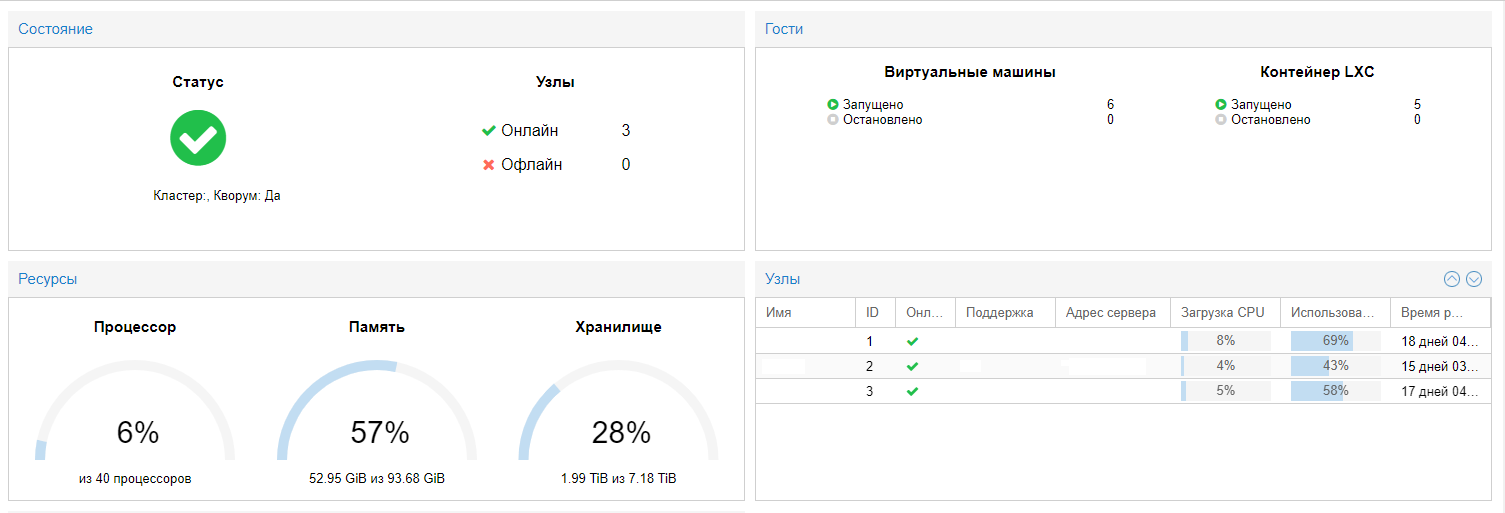Click running icon under Контейнер LXC
This screenshot has height=513, width=1505.
click(x=1221, y=105)
